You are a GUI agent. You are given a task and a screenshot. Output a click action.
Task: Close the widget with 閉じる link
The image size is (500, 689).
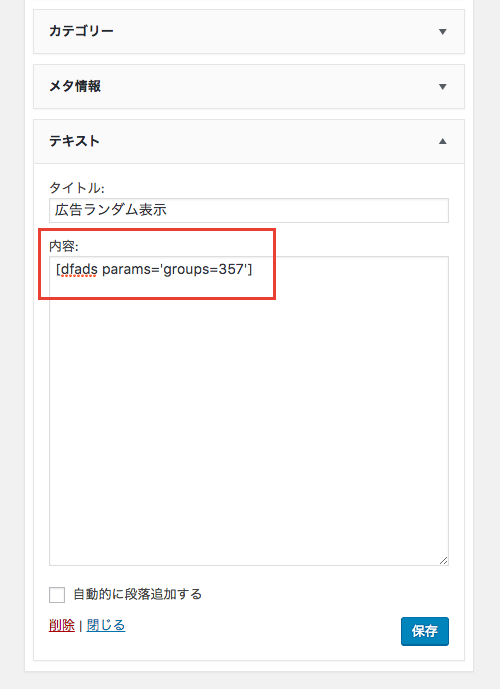(x=106, y=625)
